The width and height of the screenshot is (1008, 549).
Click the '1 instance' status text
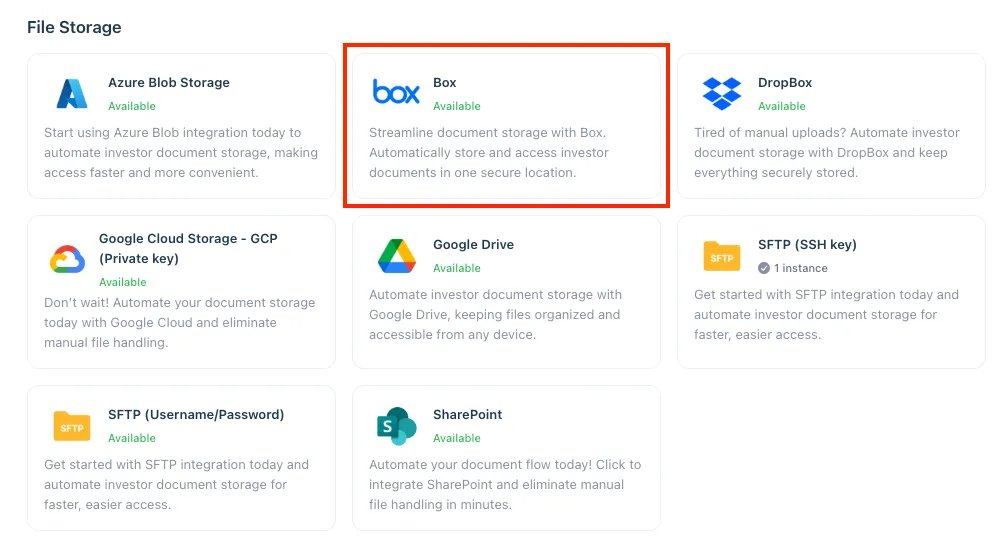tap(800, 268)
